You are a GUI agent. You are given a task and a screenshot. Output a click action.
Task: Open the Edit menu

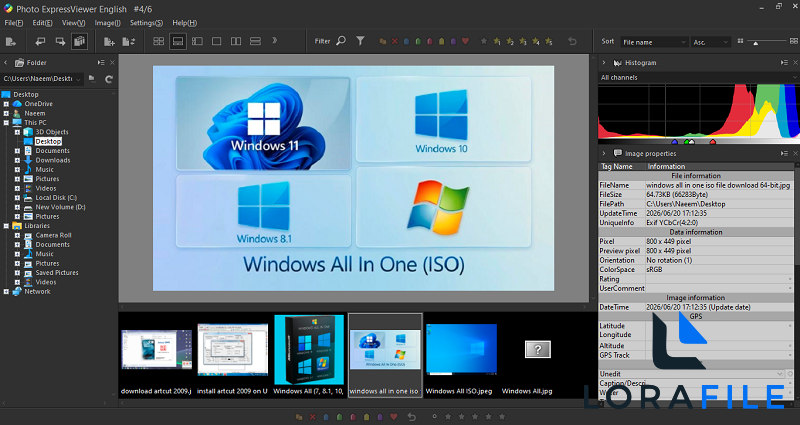42,23
